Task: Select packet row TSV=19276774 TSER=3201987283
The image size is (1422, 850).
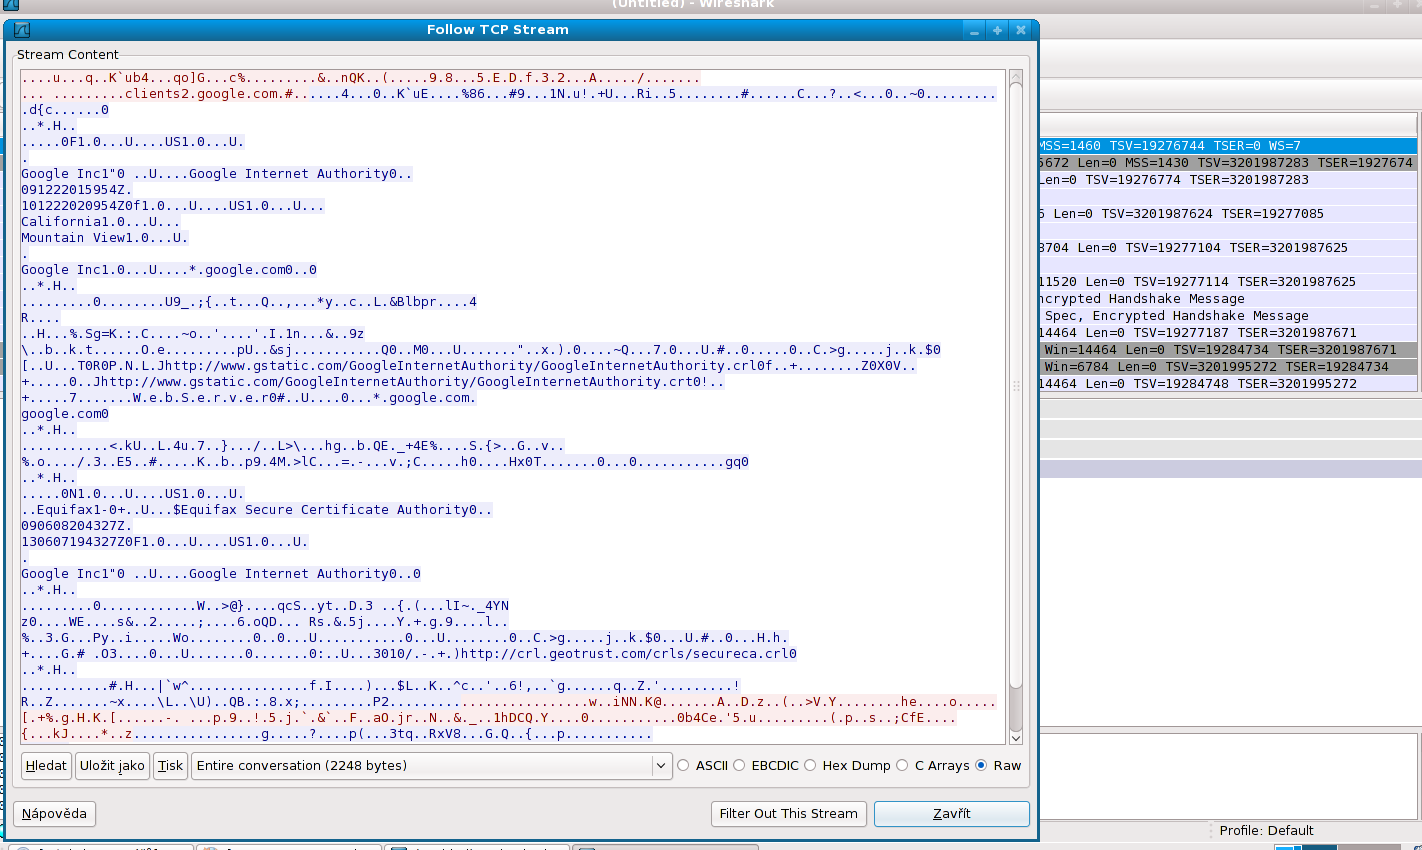Action: (1228, 180)
